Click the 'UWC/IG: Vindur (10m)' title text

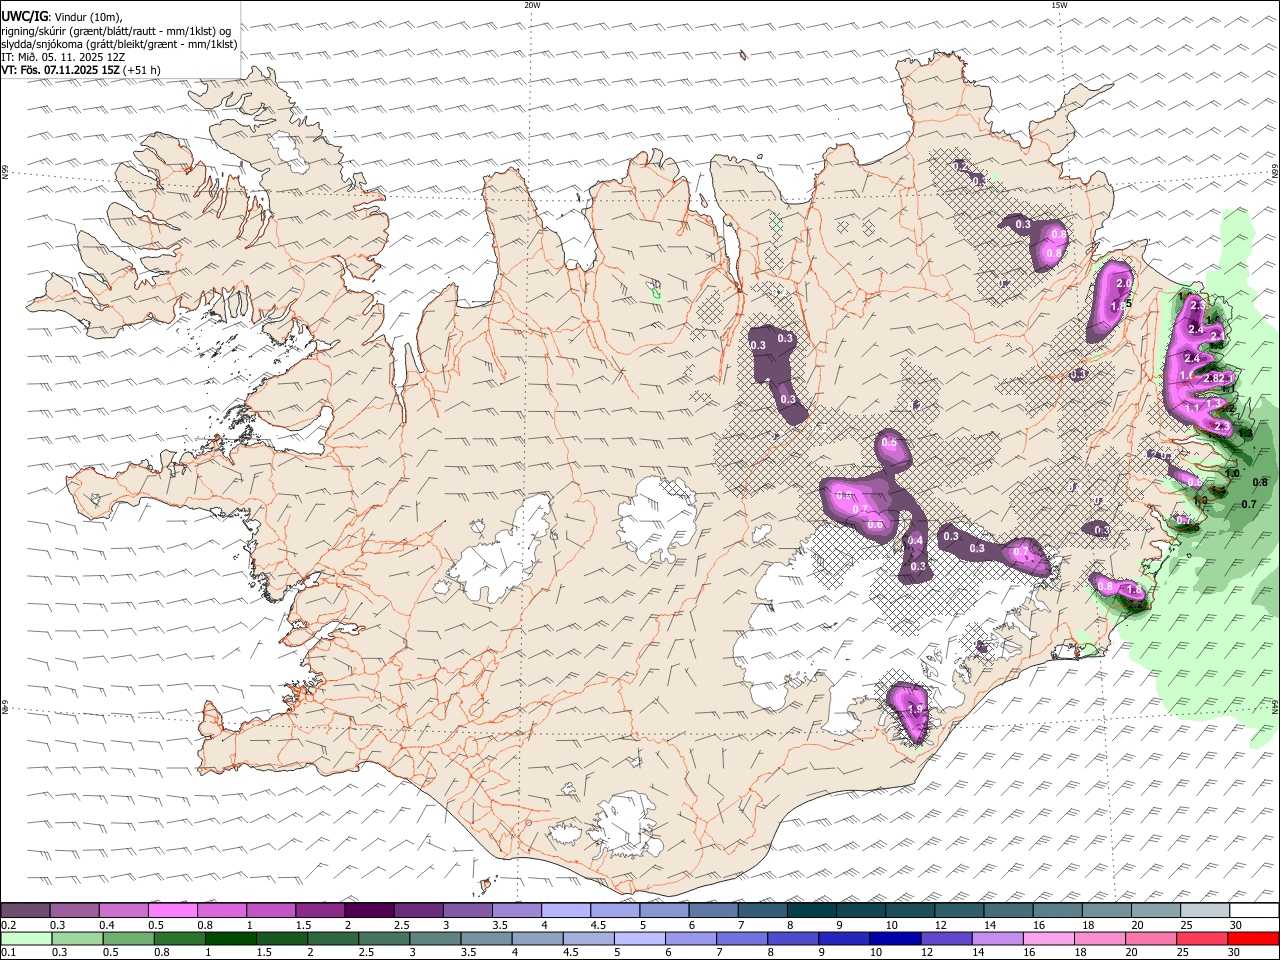pyautogui.click(x=62, y=17)
